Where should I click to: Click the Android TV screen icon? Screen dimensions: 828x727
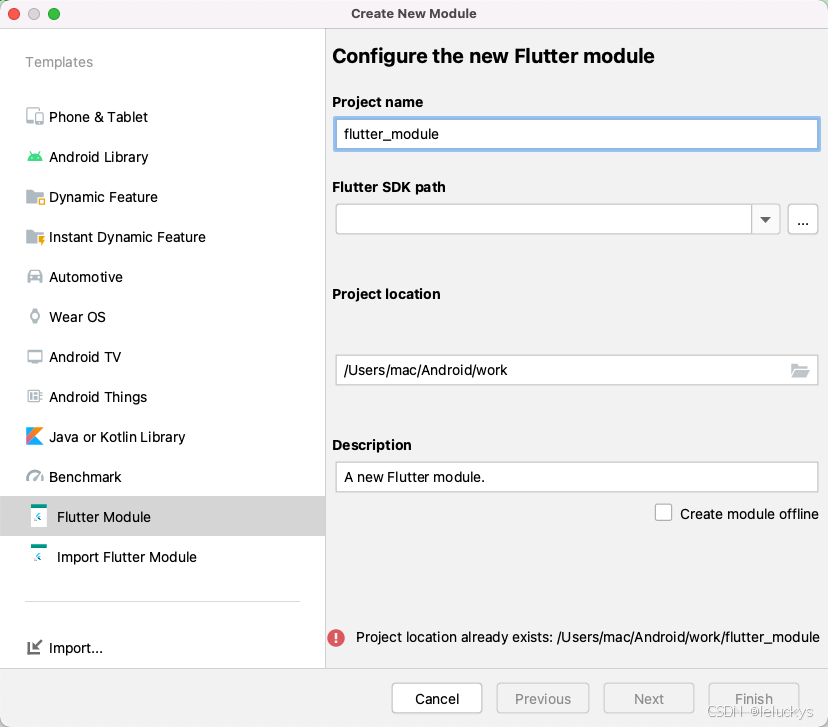pos(35,357)
